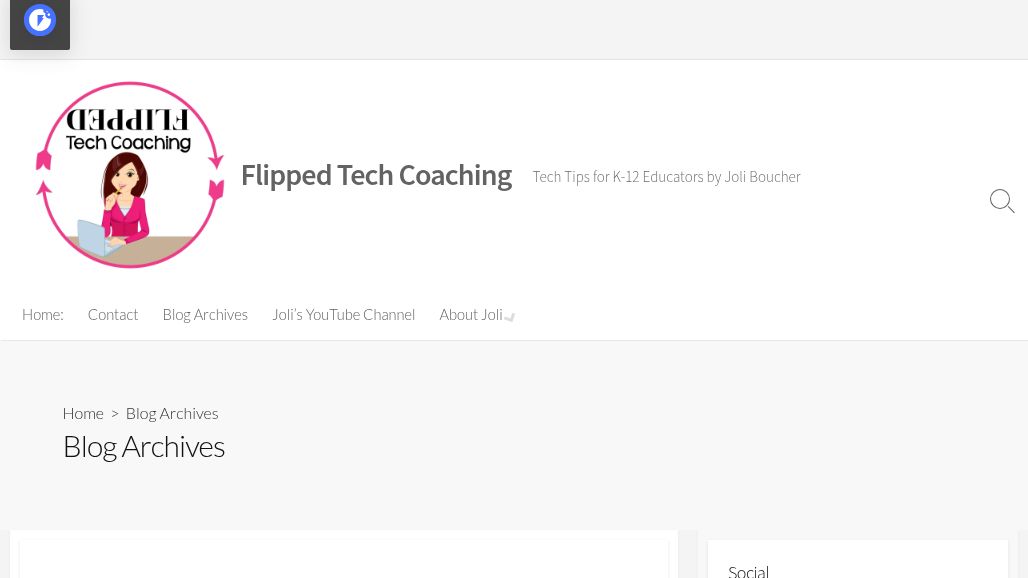Viewport: 1028px width, 578px height.
Task: Select the 'Home:' navigation menu item
Action: [x=42, y=314]
